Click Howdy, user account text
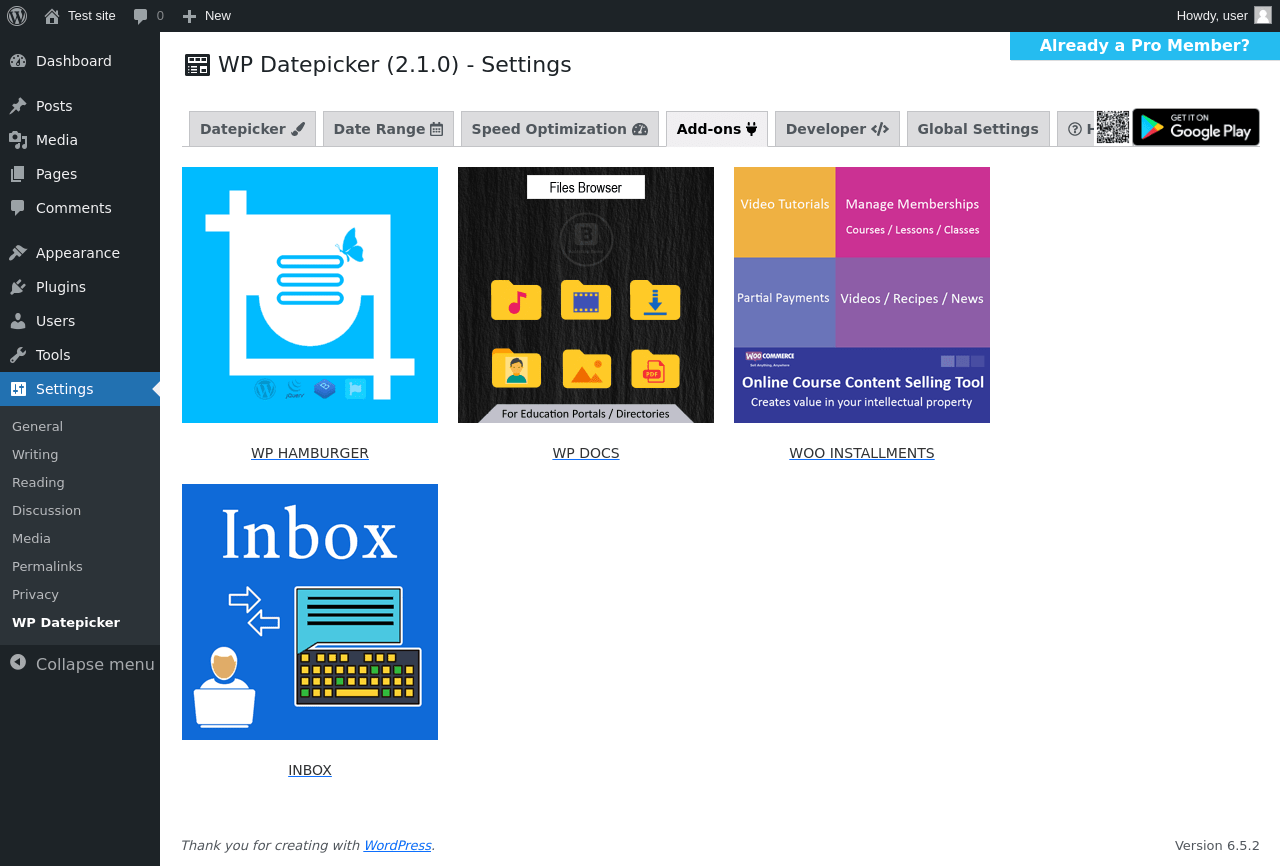The image size is (1280, 866). click(1212, 16)
